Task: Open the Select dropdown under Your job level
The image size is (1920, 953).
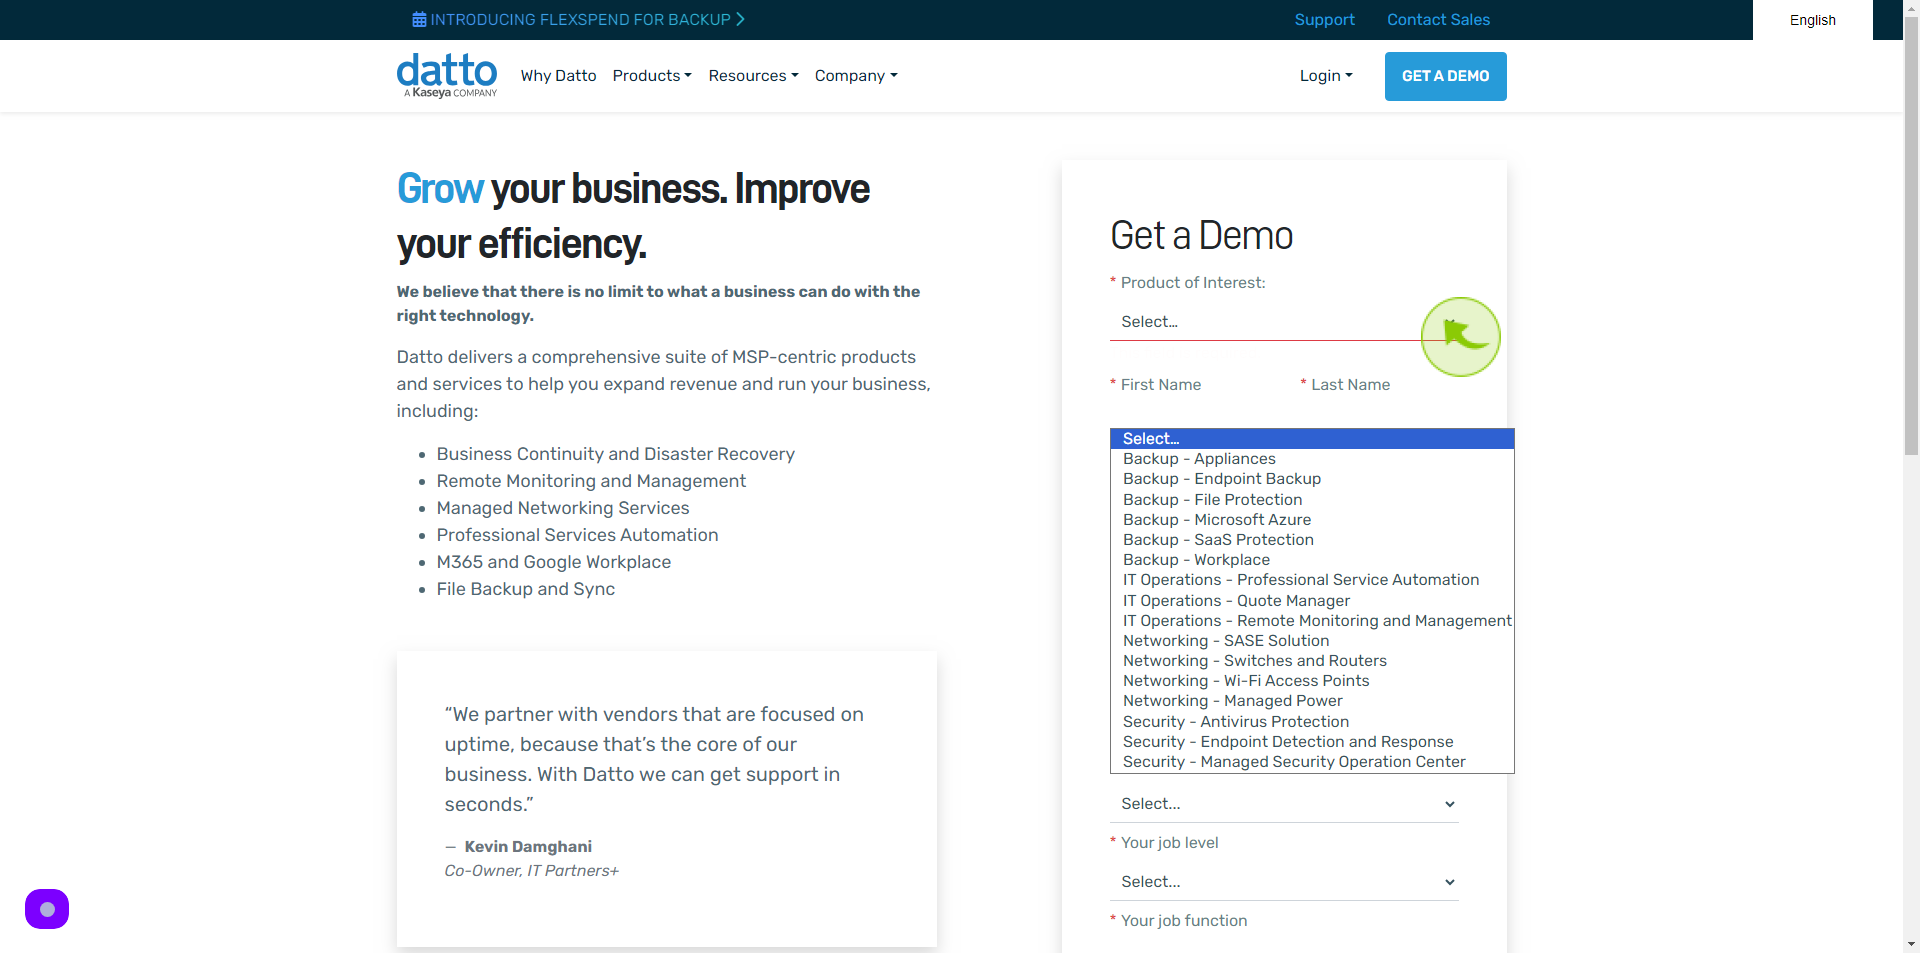Action: pos(1284,882)
